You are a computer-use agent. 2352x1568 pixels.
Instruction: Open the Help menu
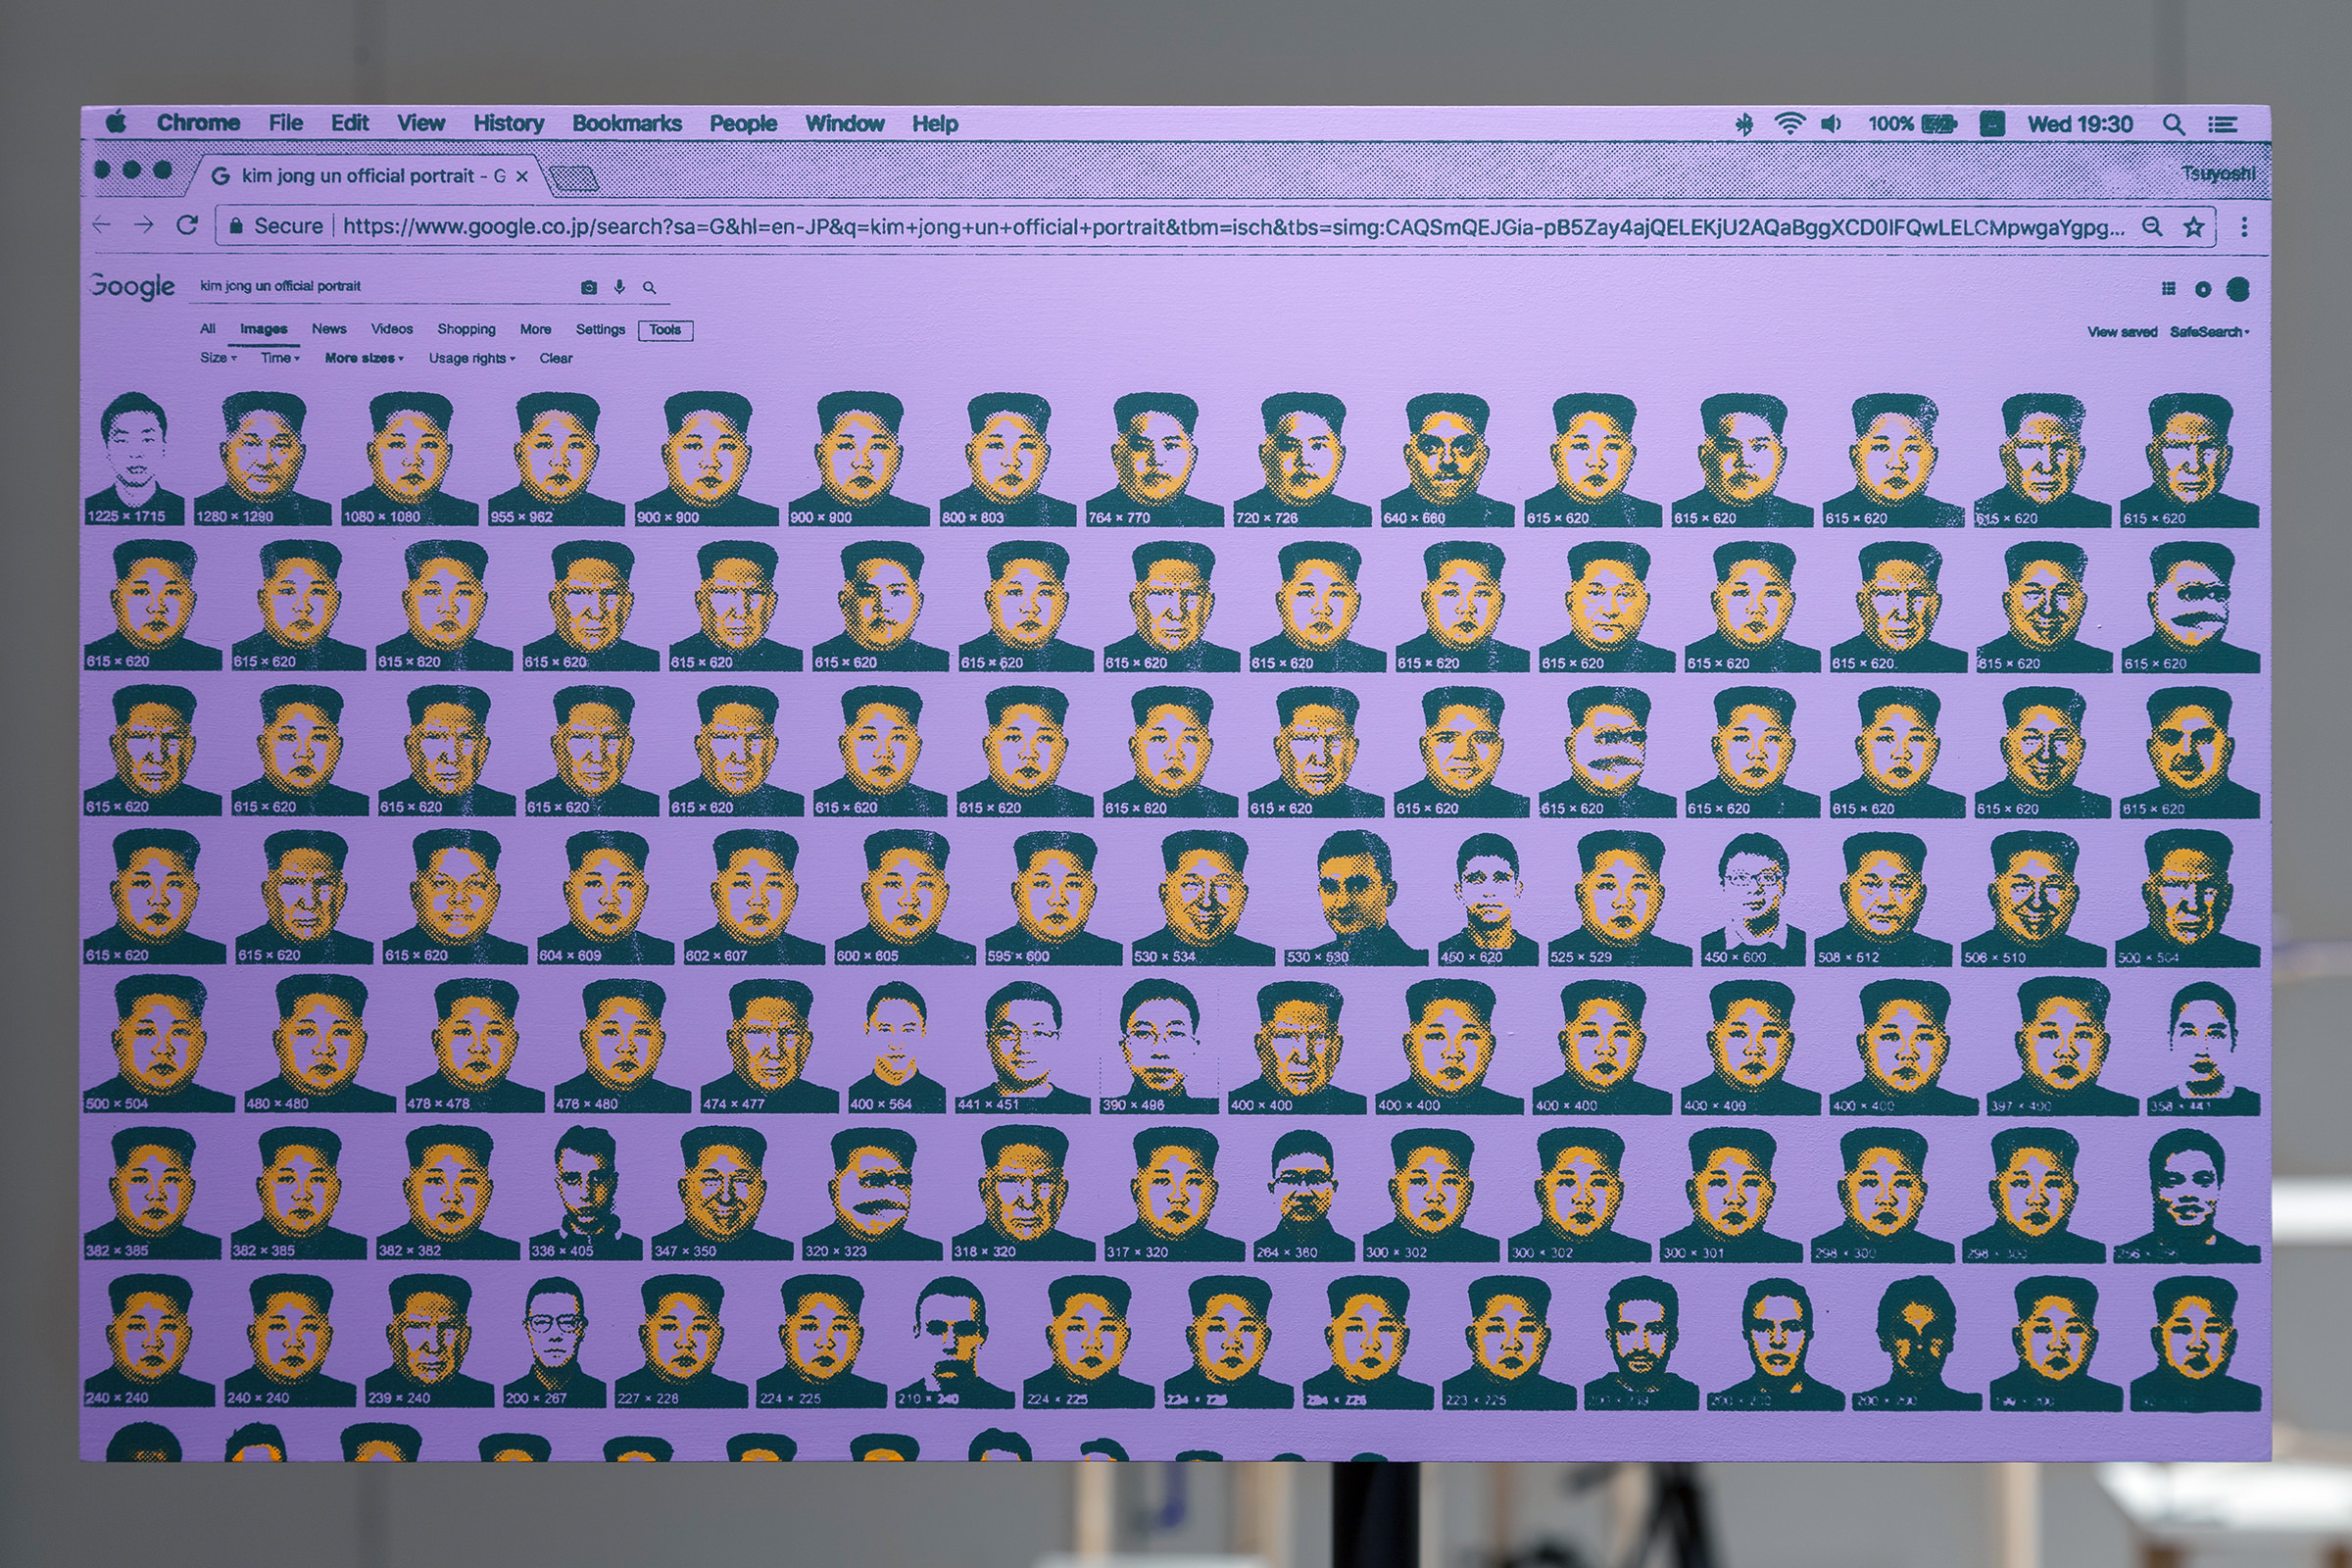pyautogui.click(x=935, y=124)
